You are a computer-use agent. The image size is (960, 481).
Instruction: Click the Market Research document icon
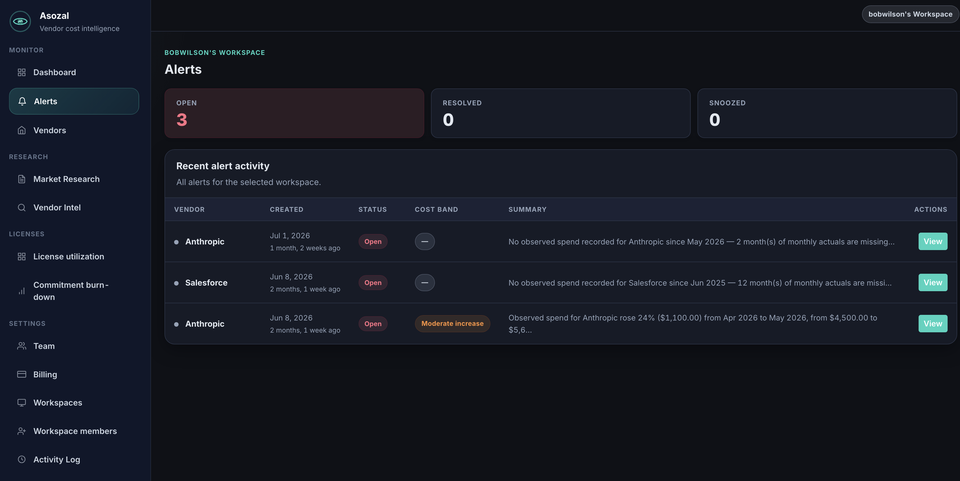point(21,179)
